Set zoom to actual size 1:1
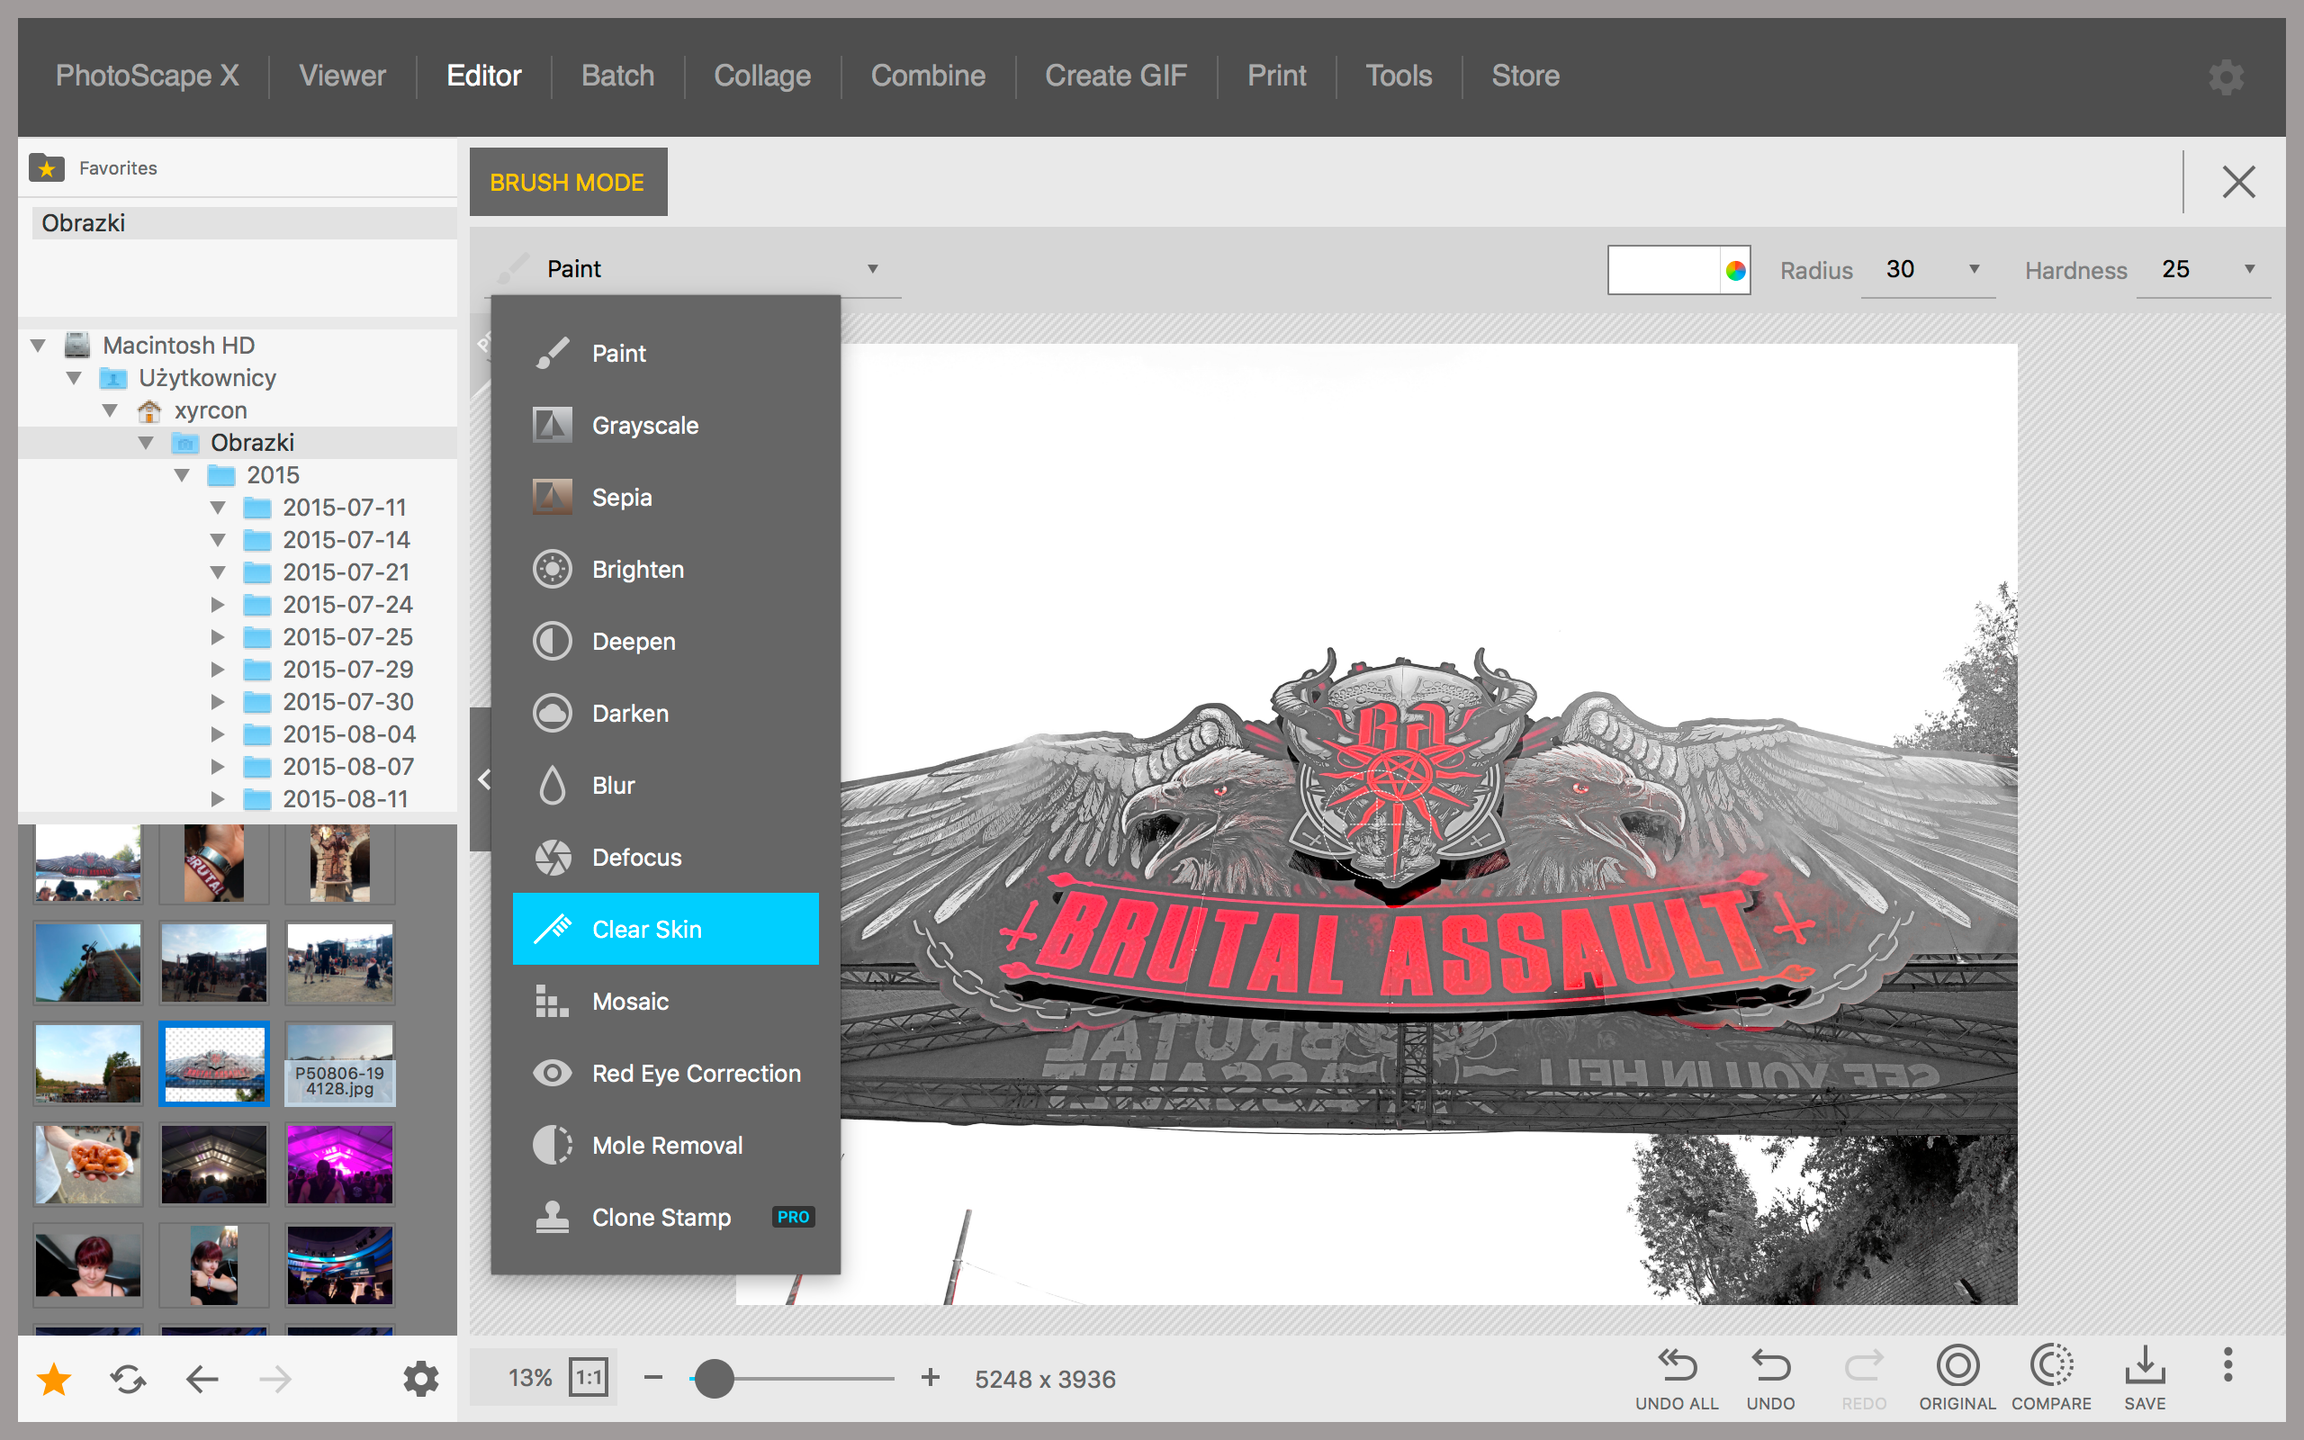Screen dimensions: 2304x1440 pos(589,1378)
